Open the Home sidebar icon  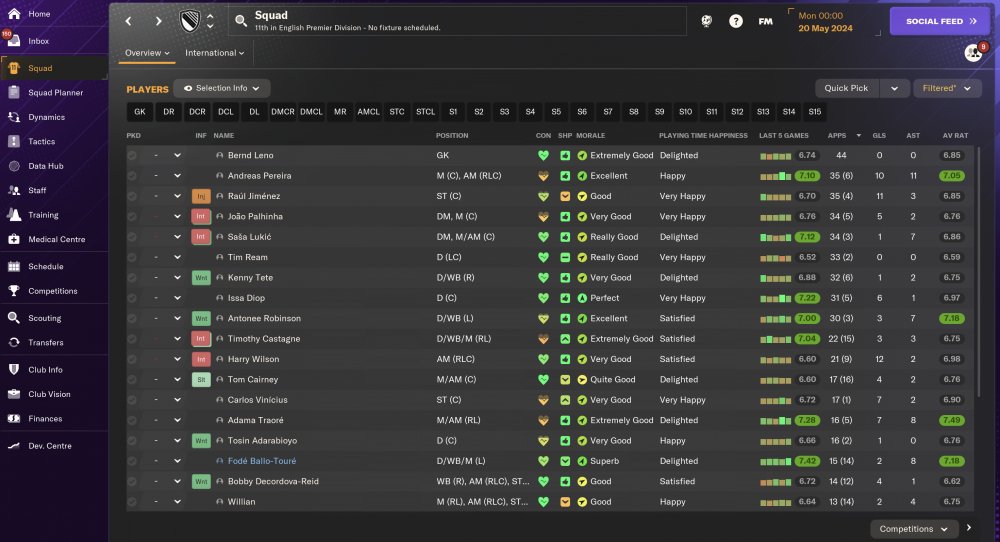point(14,13)
